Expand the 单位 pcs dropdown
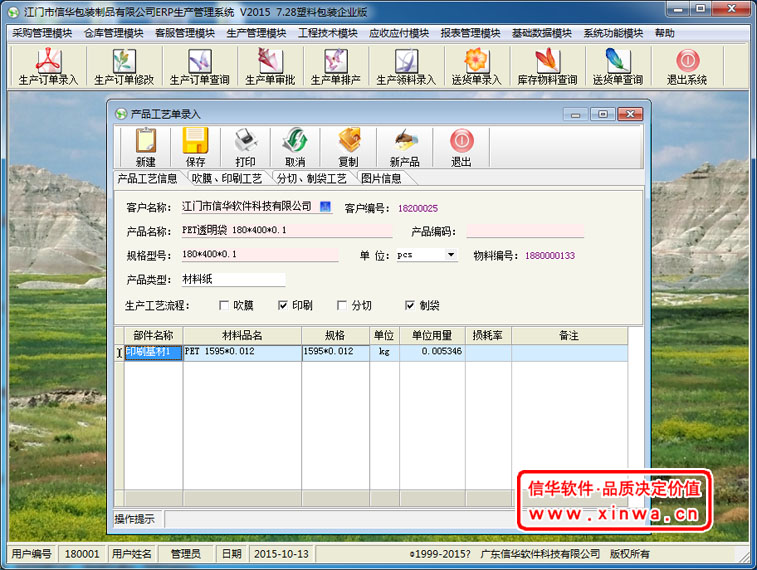Image resolution: width=757 pixels, height=570 pixels. 451,255
